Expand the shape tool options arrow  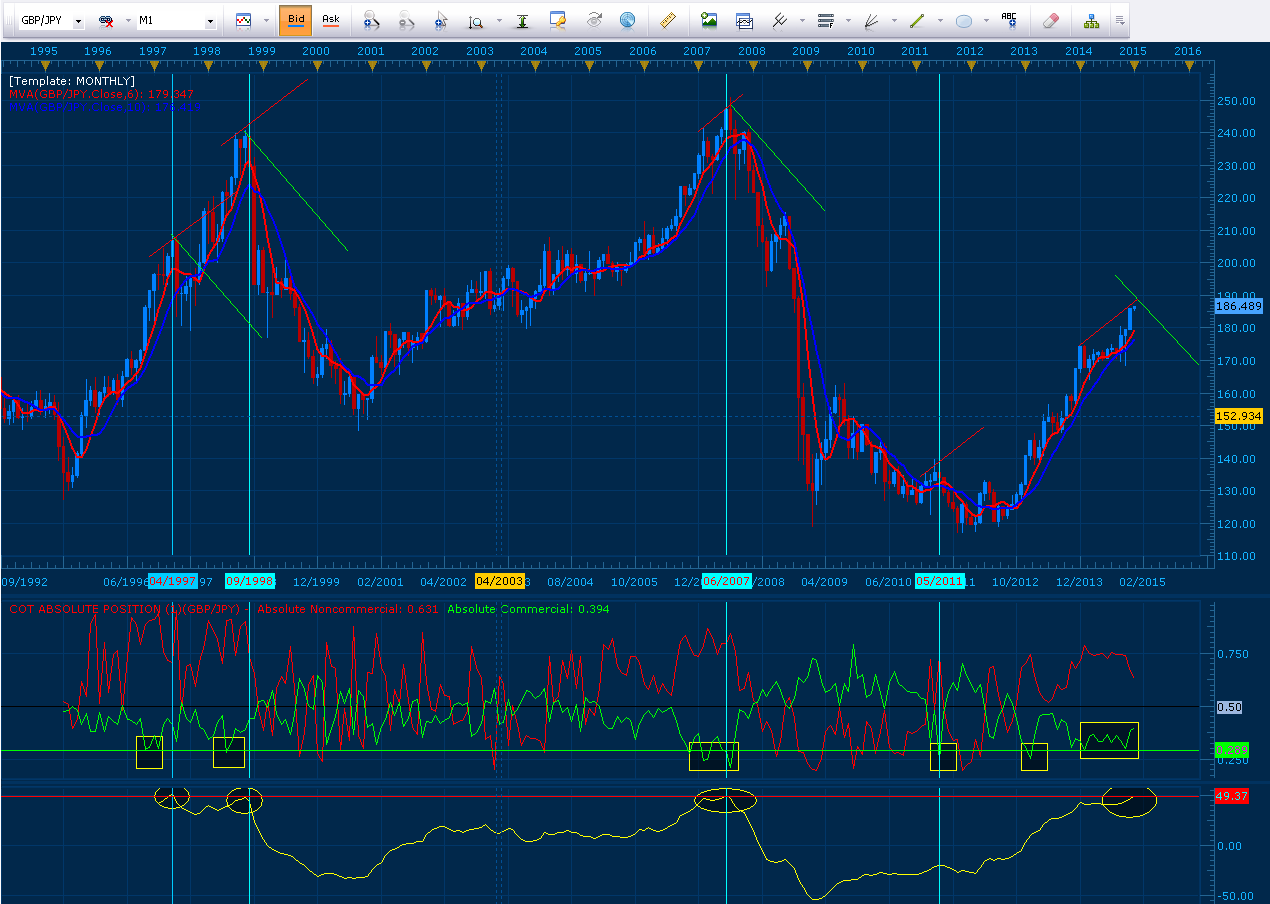986,20
